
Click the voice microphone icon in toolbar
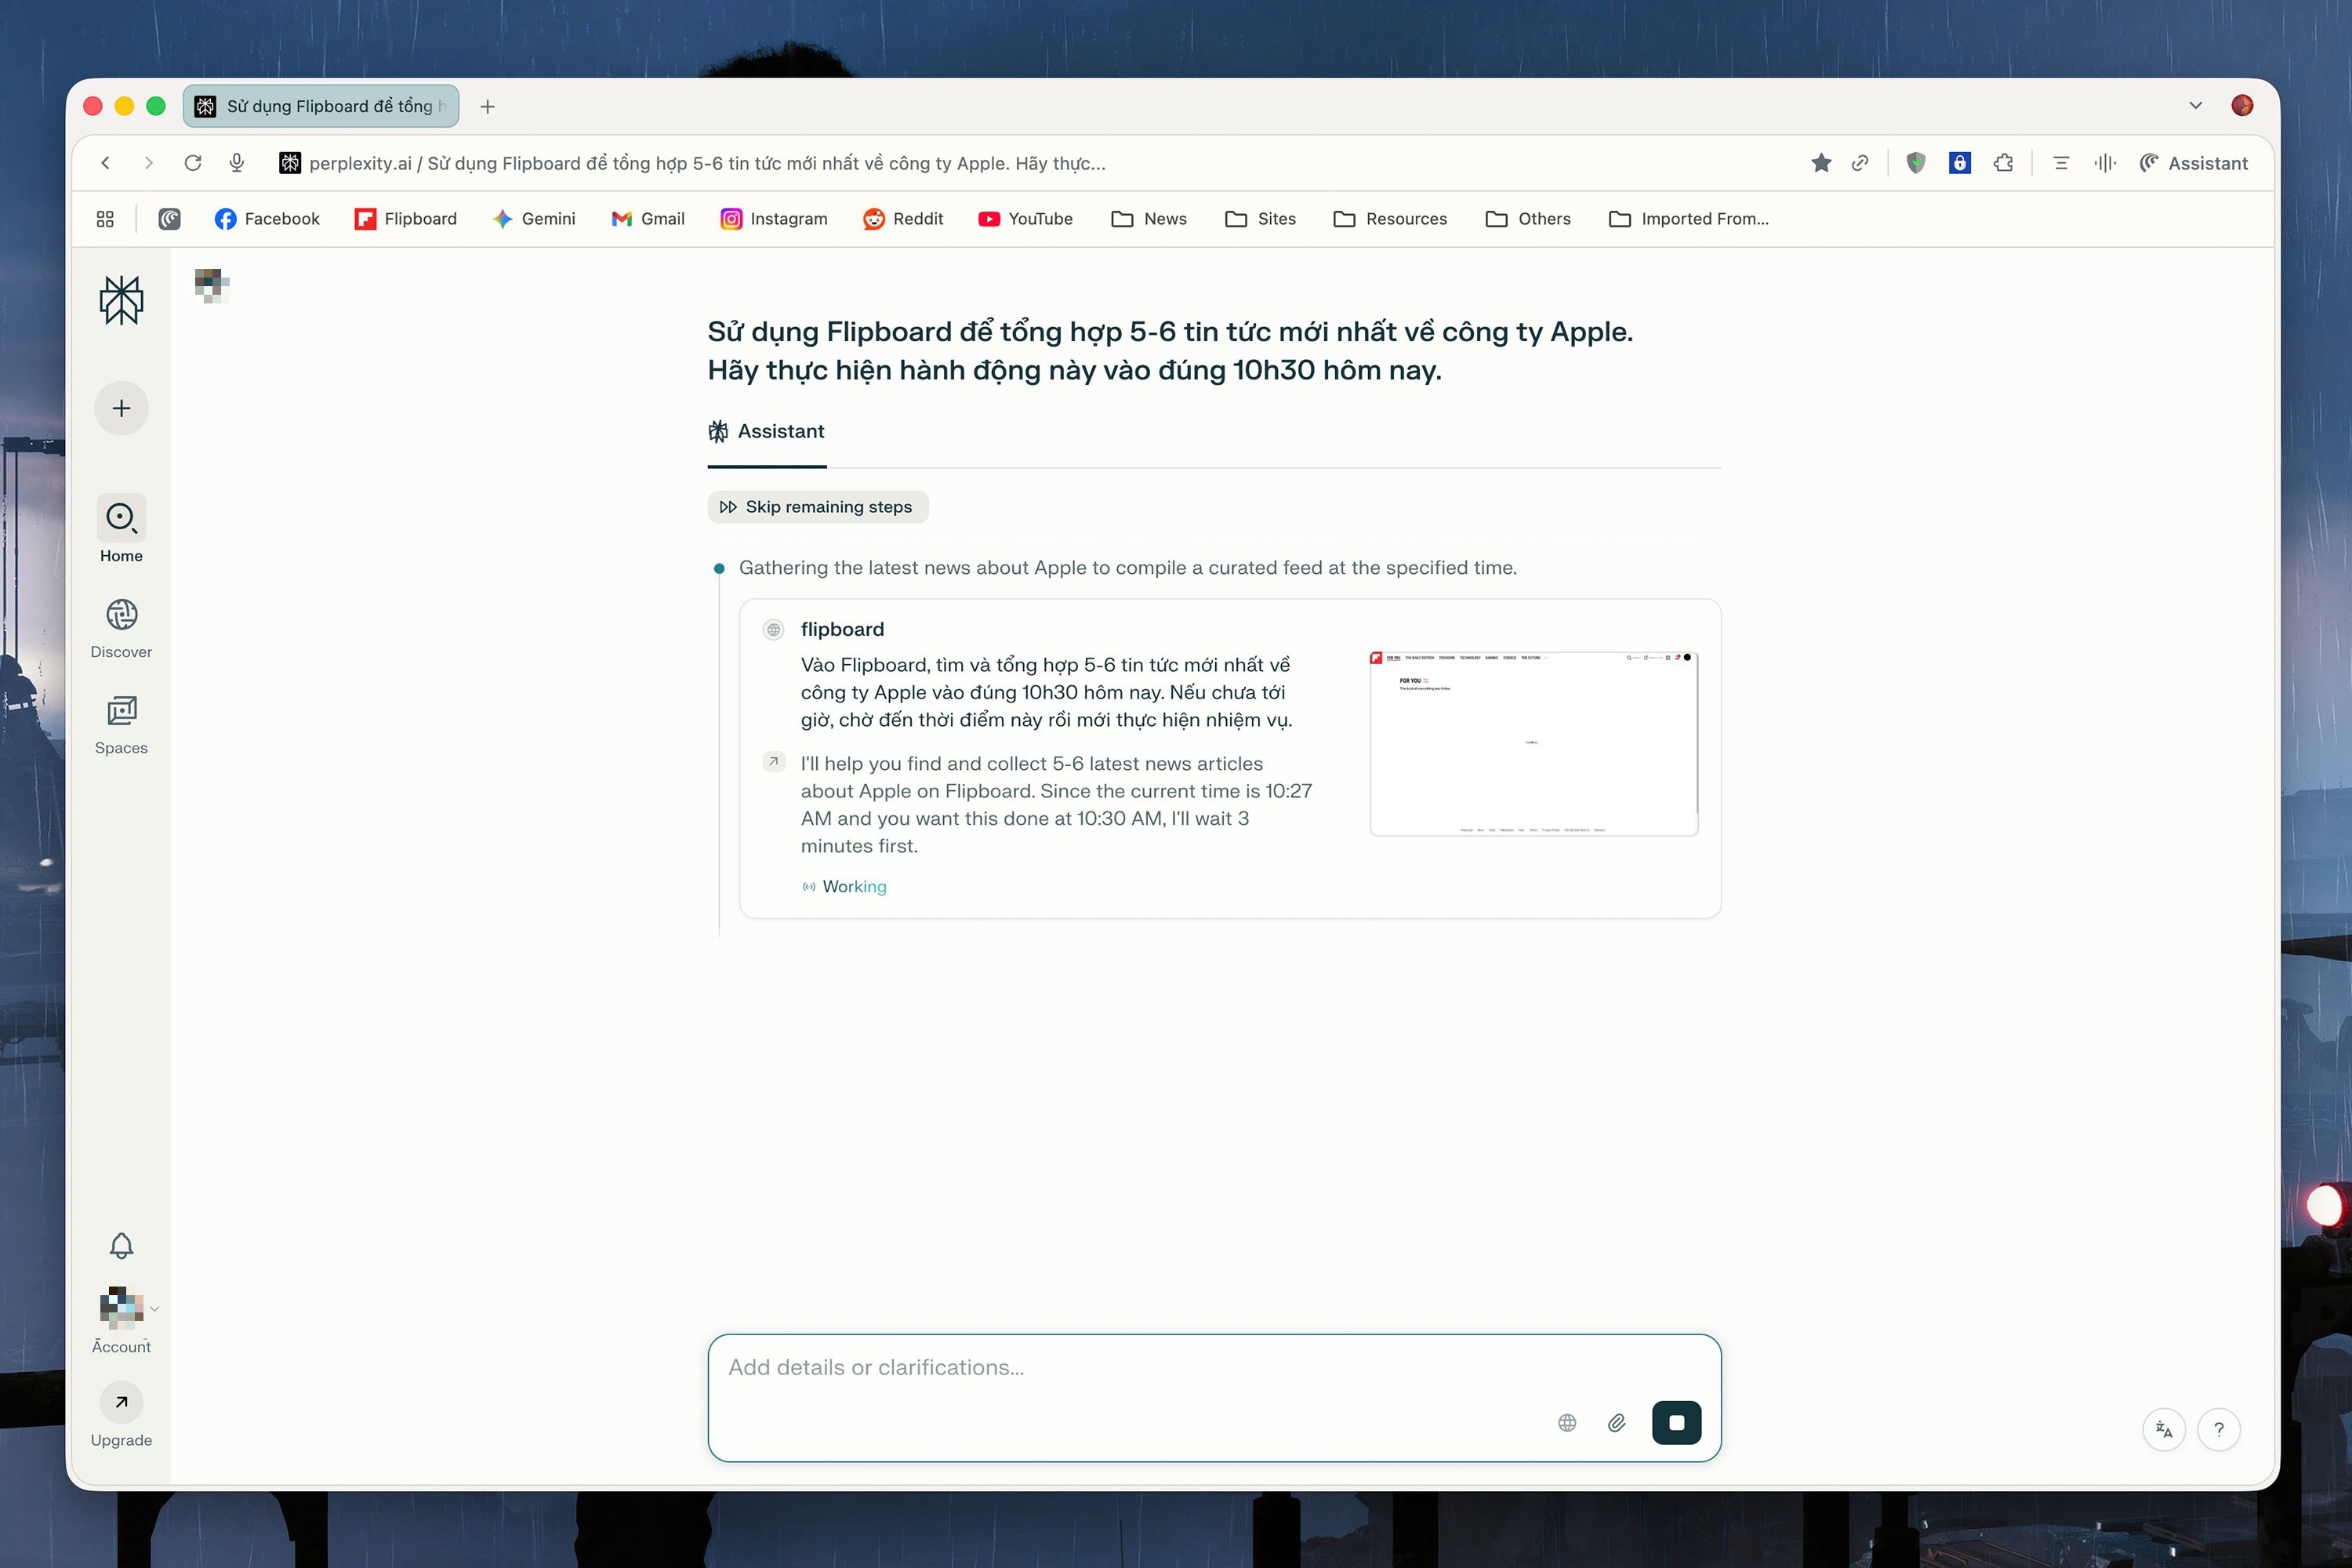pyautogui.click(x=237, y=163)
